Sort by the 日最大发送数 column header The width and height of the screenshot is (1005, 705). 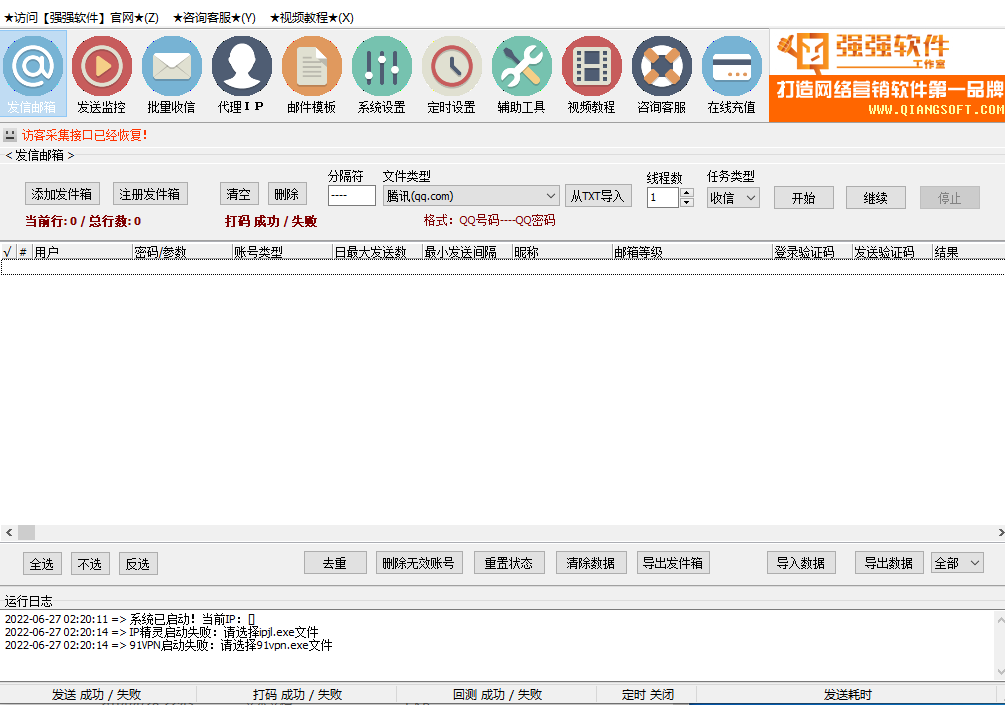click(378, 252)
